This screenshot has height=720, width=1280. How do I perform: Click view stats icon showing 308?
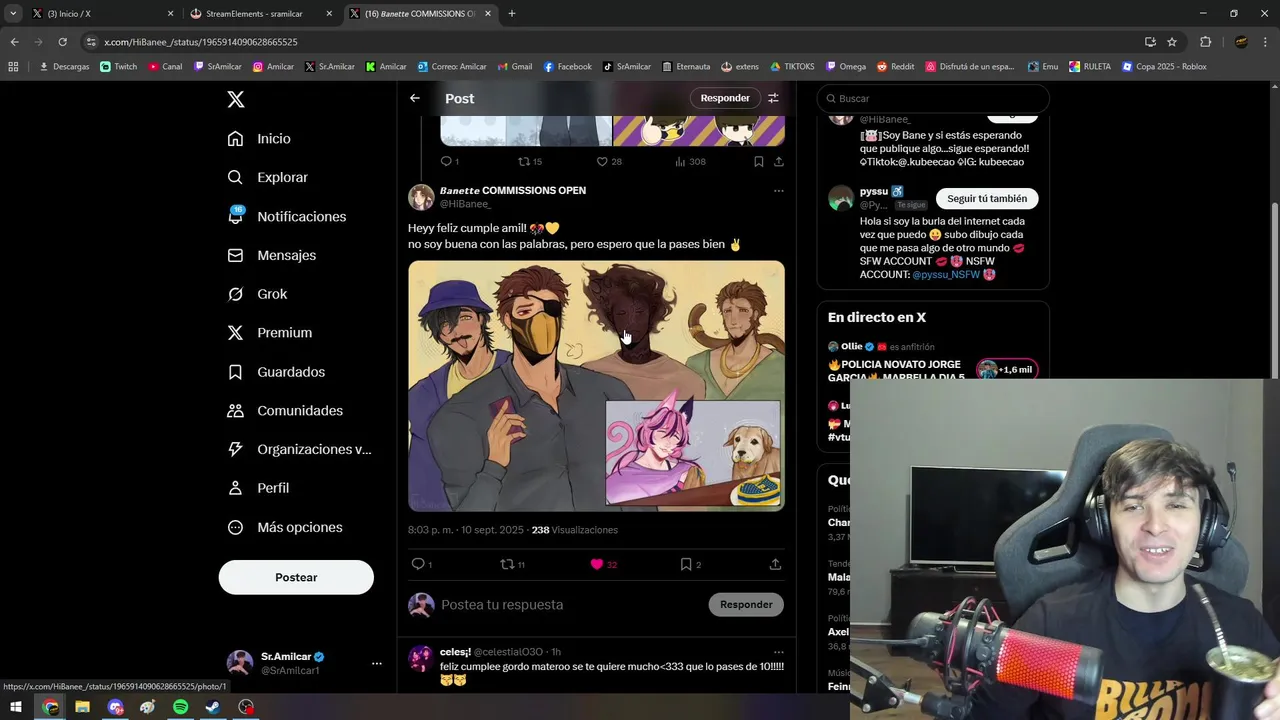pyautogui.click(x=680, y=161)
